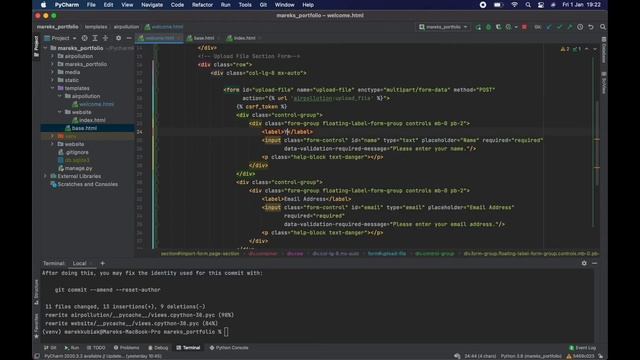Open Search Everywhere magnifier in toolbar
This screenshot has width=640, height=360.
[x=603, y=27]
